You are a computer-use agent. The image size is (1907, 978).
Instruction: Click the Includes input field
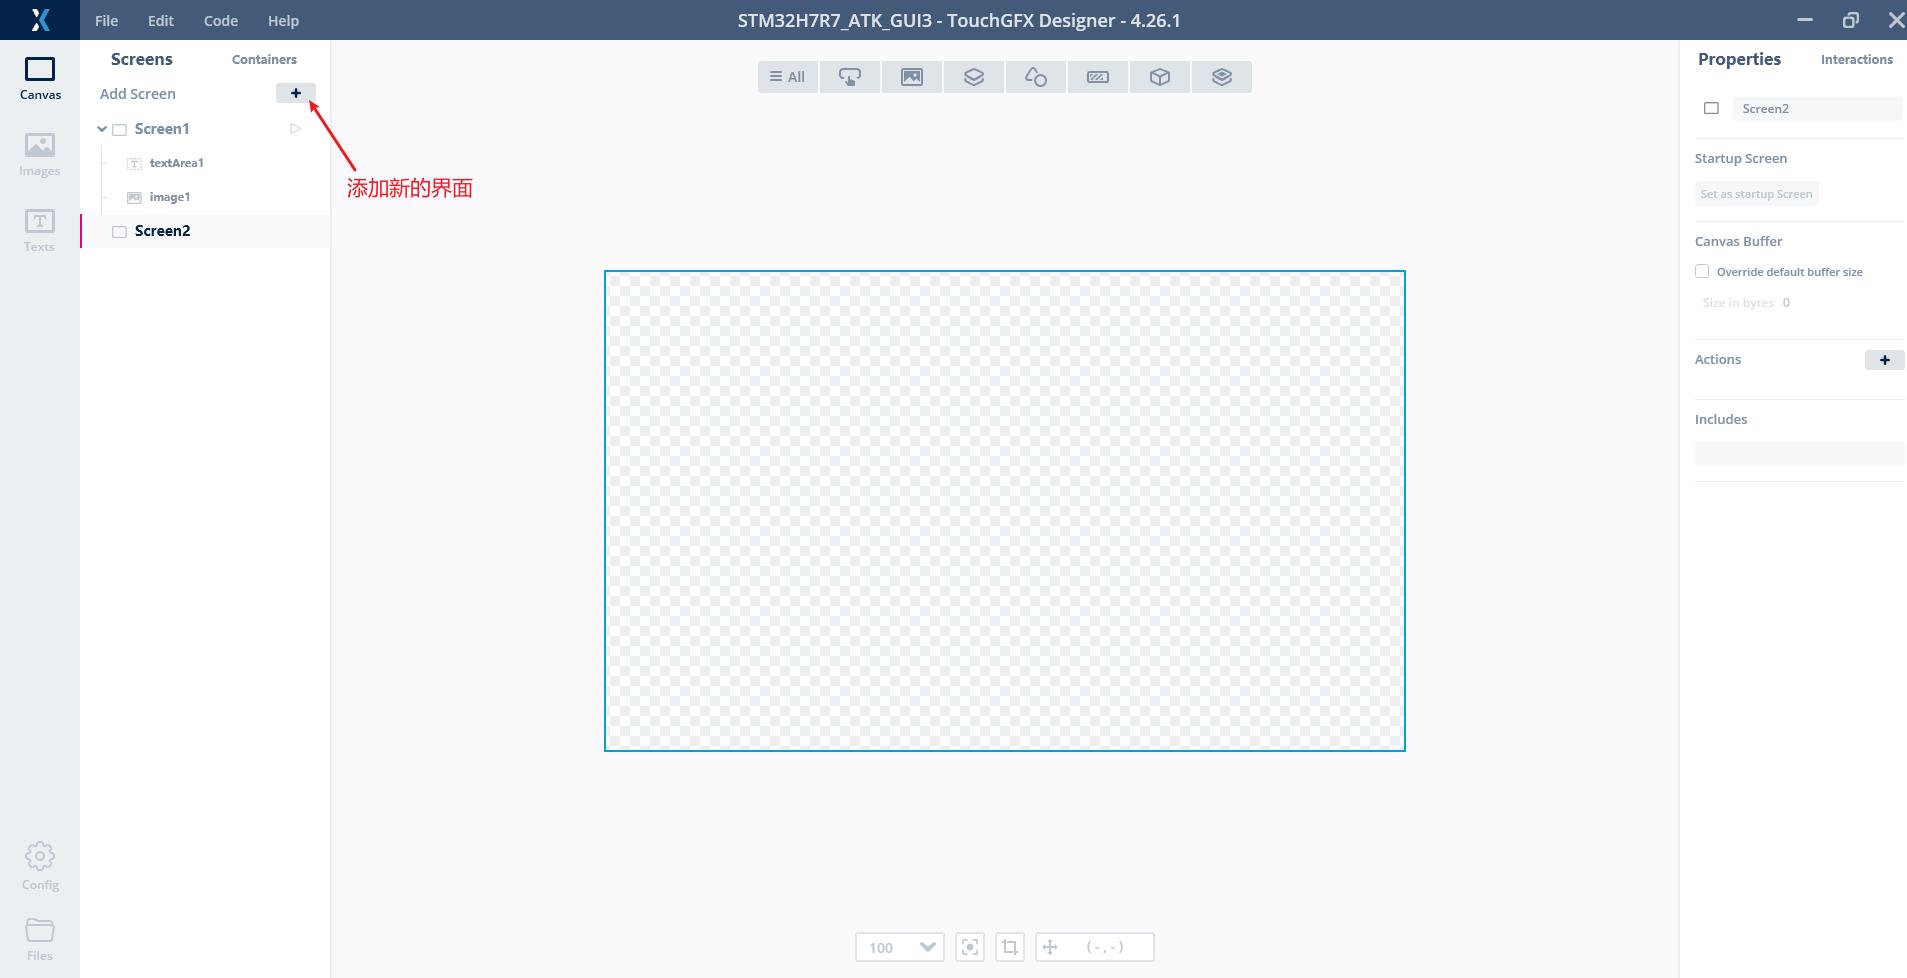[x=1799, y=454]
